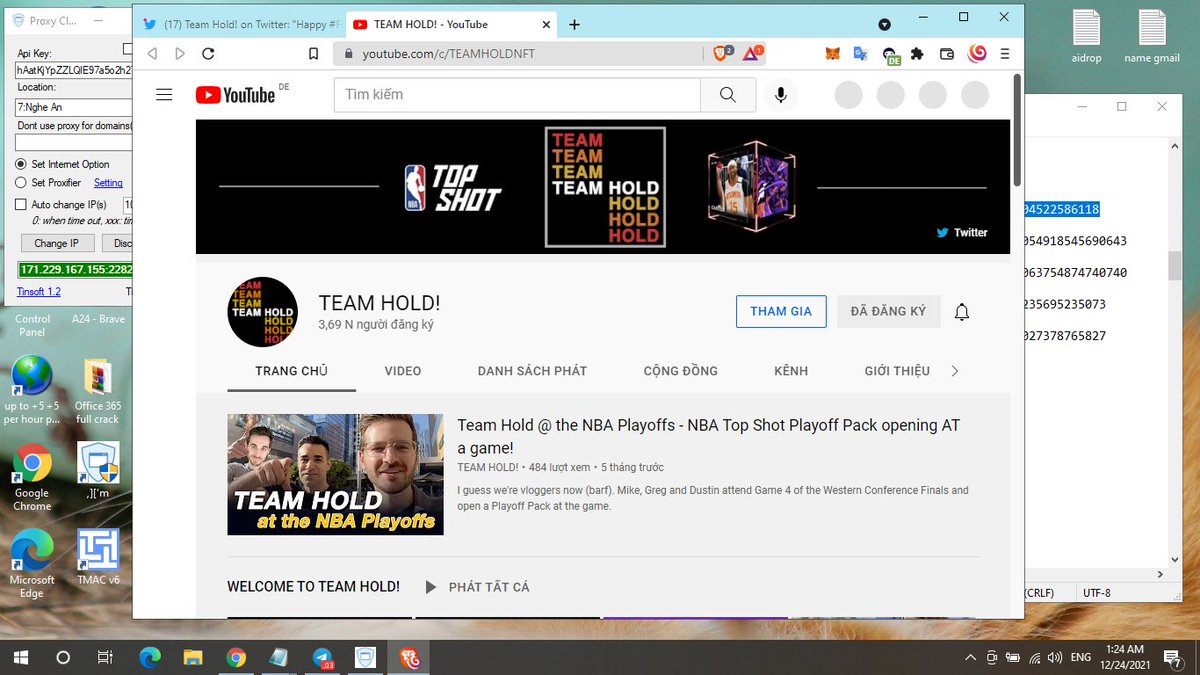Open the extension with DE badge

tap(890, 56)
